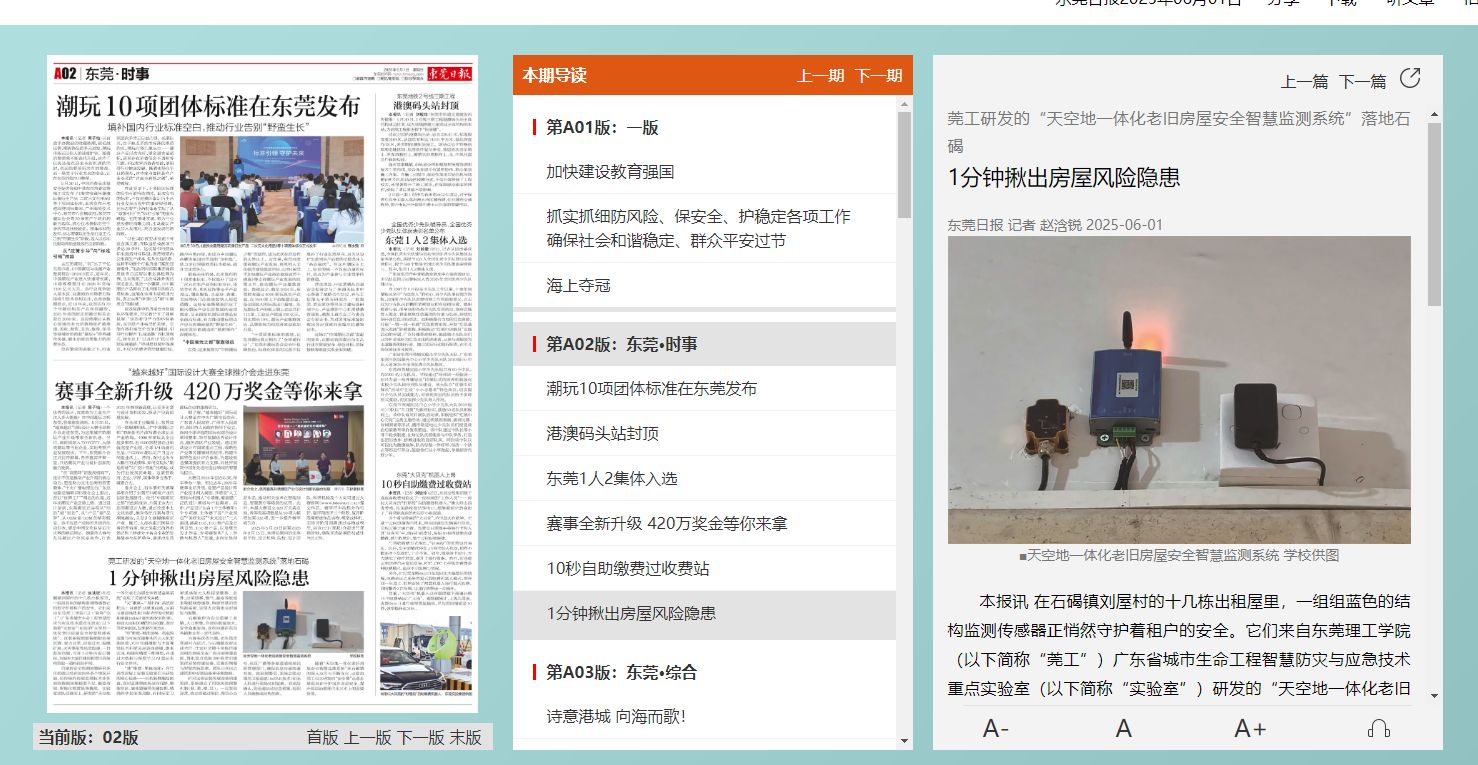
Task: Collapse section 第A02版：东莞•时事
Action: pos(621,344)
